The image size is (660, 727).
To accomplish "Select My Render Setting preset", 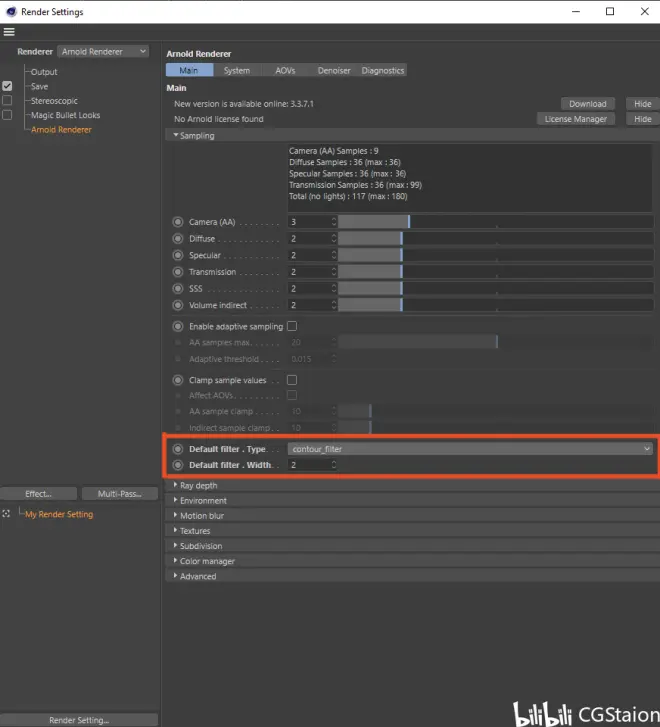I will coord(59,514).
